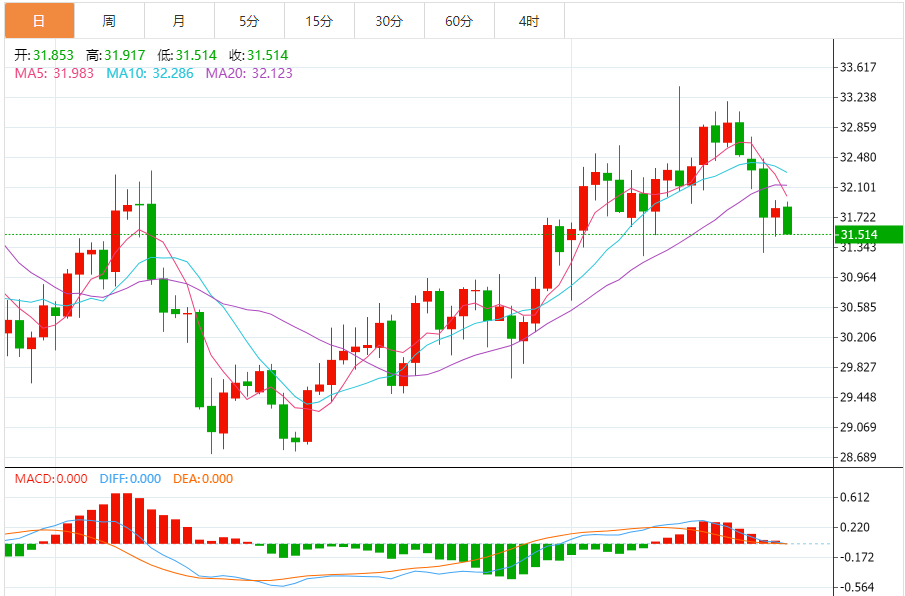
Task: Click the 33.238 price axis label
Action: [x=858, y=97]
